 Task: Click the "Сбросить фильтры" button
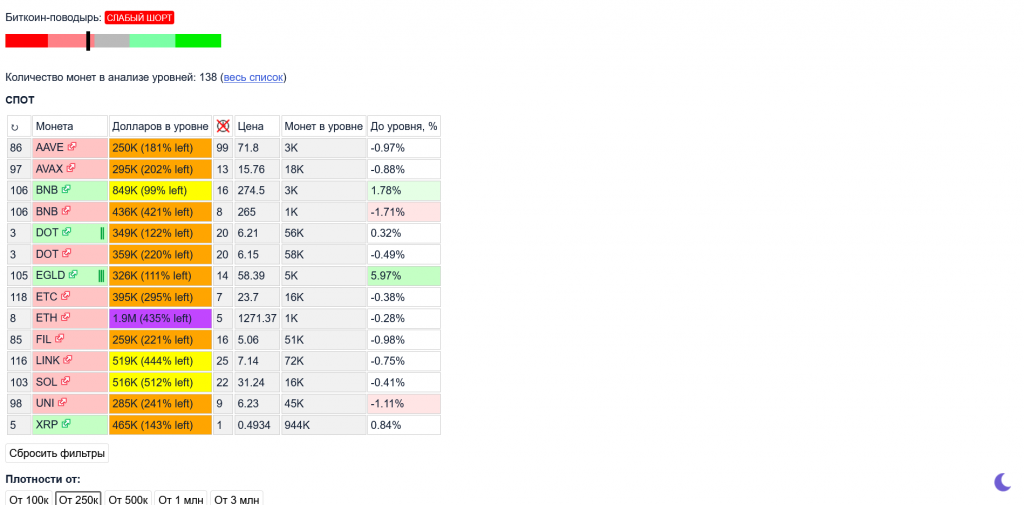tap(57, 453)
